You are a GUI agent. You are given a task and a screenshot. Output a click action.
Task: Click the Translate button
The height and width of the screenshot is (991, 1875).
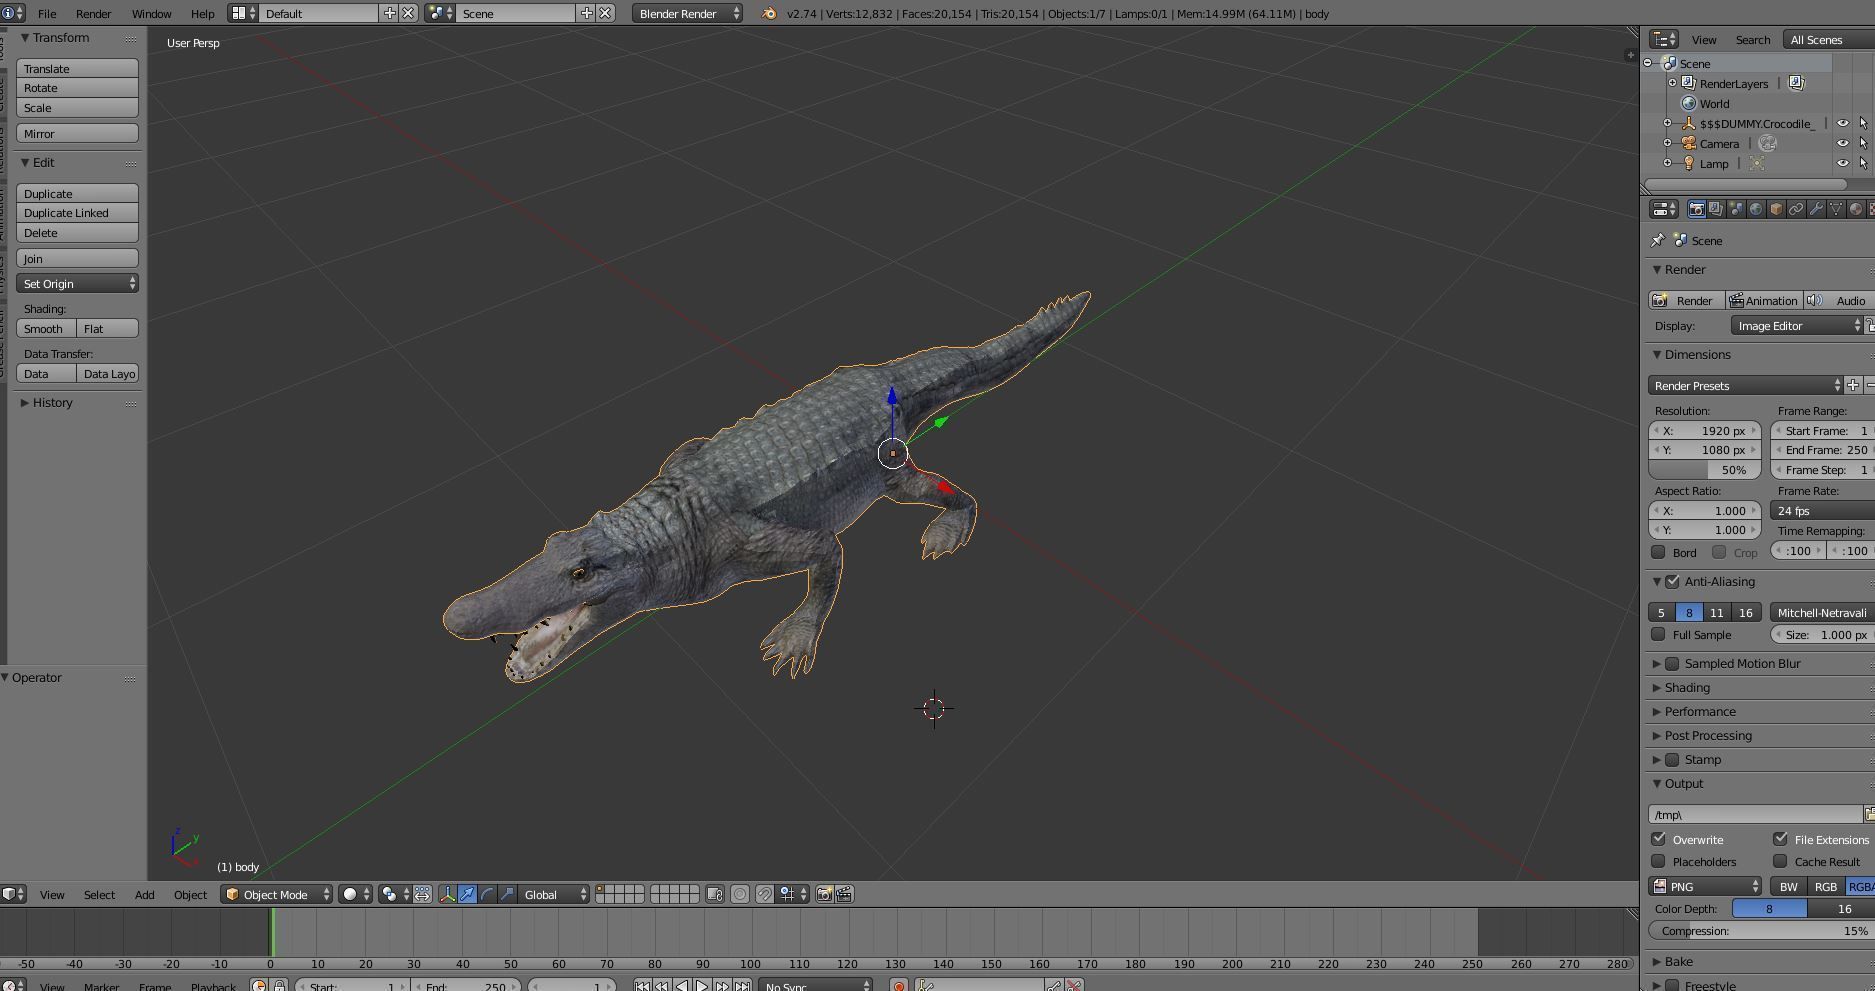tap(77, 68)
